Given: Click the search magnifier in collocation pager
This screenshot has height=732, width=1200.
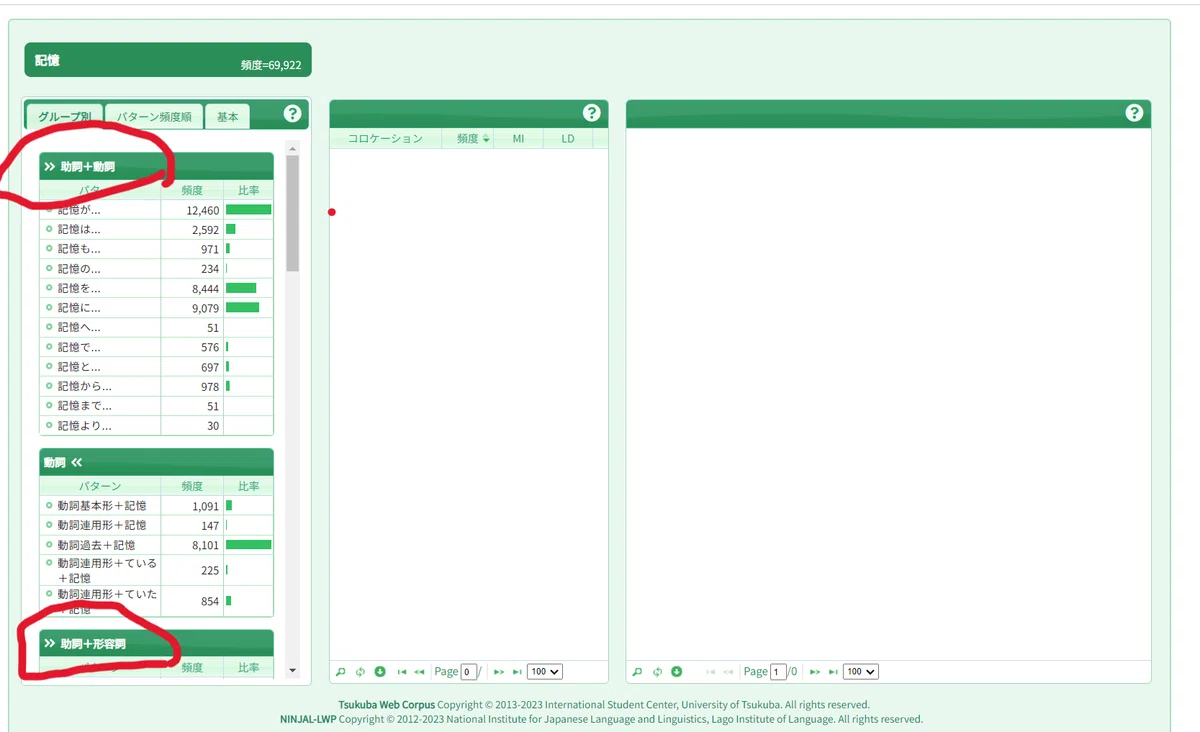Looking at the screenshot, I should [341, 672].
